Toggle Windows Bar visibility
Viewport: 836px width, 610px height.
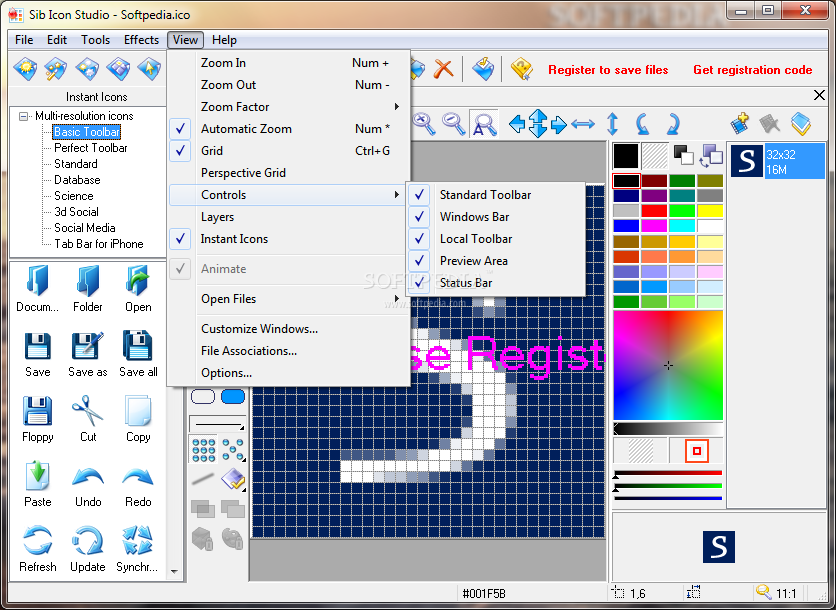pos(495,216)
